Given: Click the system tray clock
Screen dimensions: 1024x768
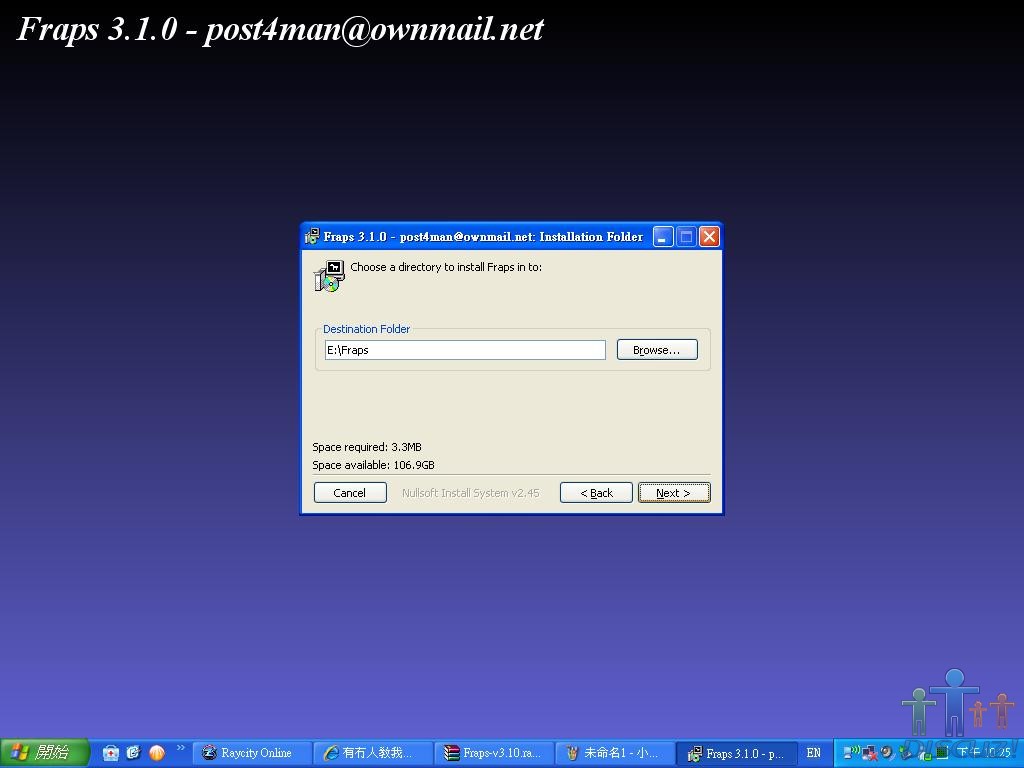Looking at the screenshot, I should (x=984, y=753).
